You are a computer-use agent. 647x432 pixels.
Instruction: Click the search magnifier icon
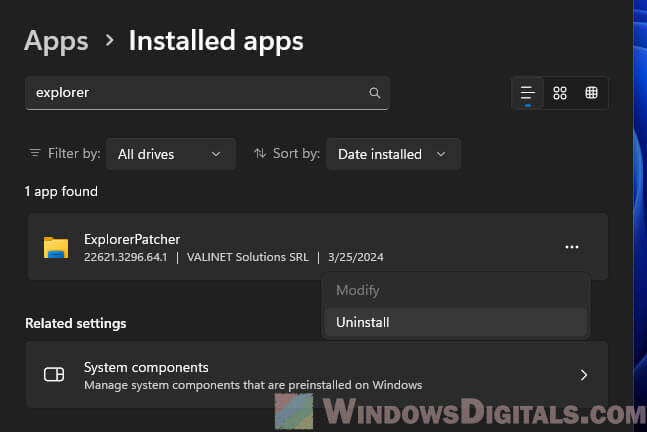[374, 93]
